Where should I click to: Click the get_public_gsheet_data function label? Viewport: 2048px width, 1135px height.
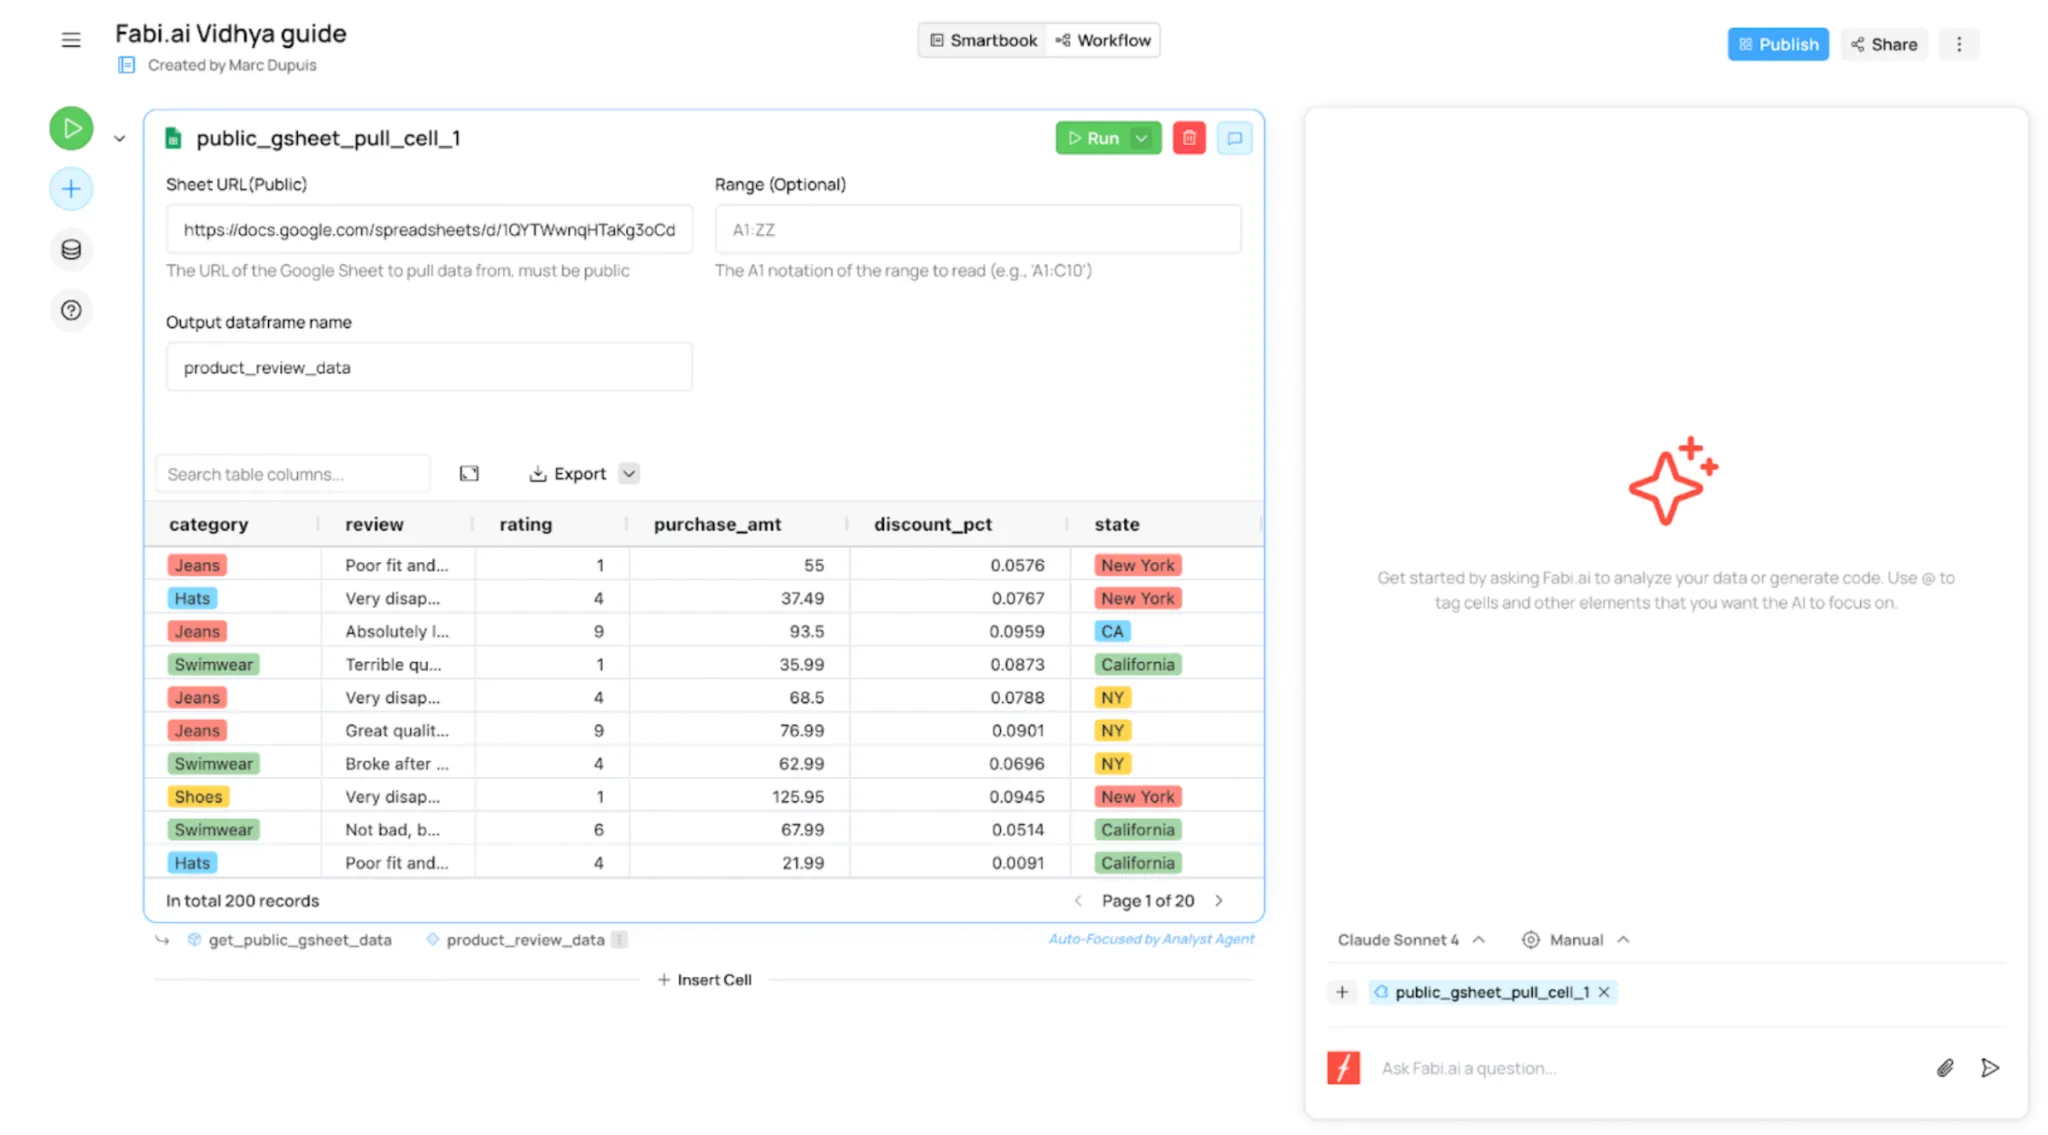pyautogui.click(x=300, y=940)
